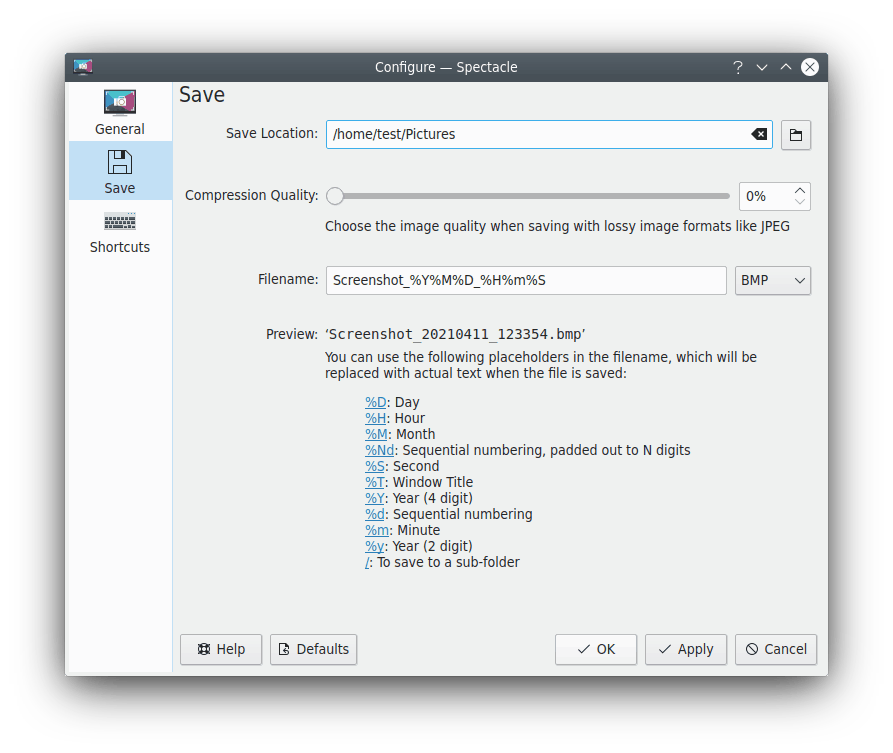Click the title bar question mark help icon

point(738,67)
